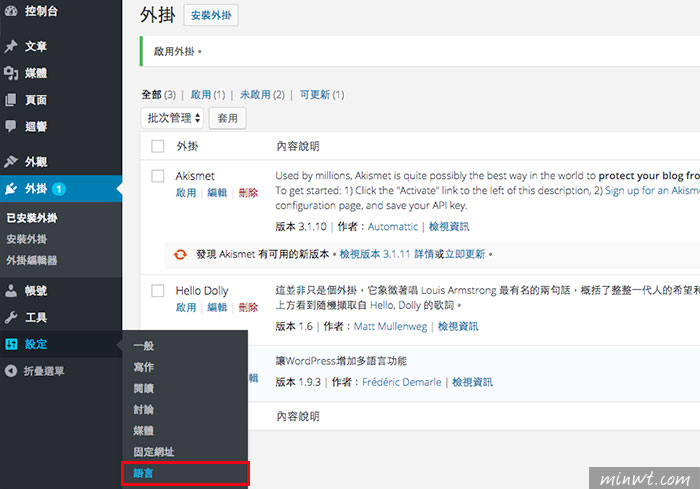
Task: Check the Hello Dolly plugin checkbox
Action: [158, 291]
